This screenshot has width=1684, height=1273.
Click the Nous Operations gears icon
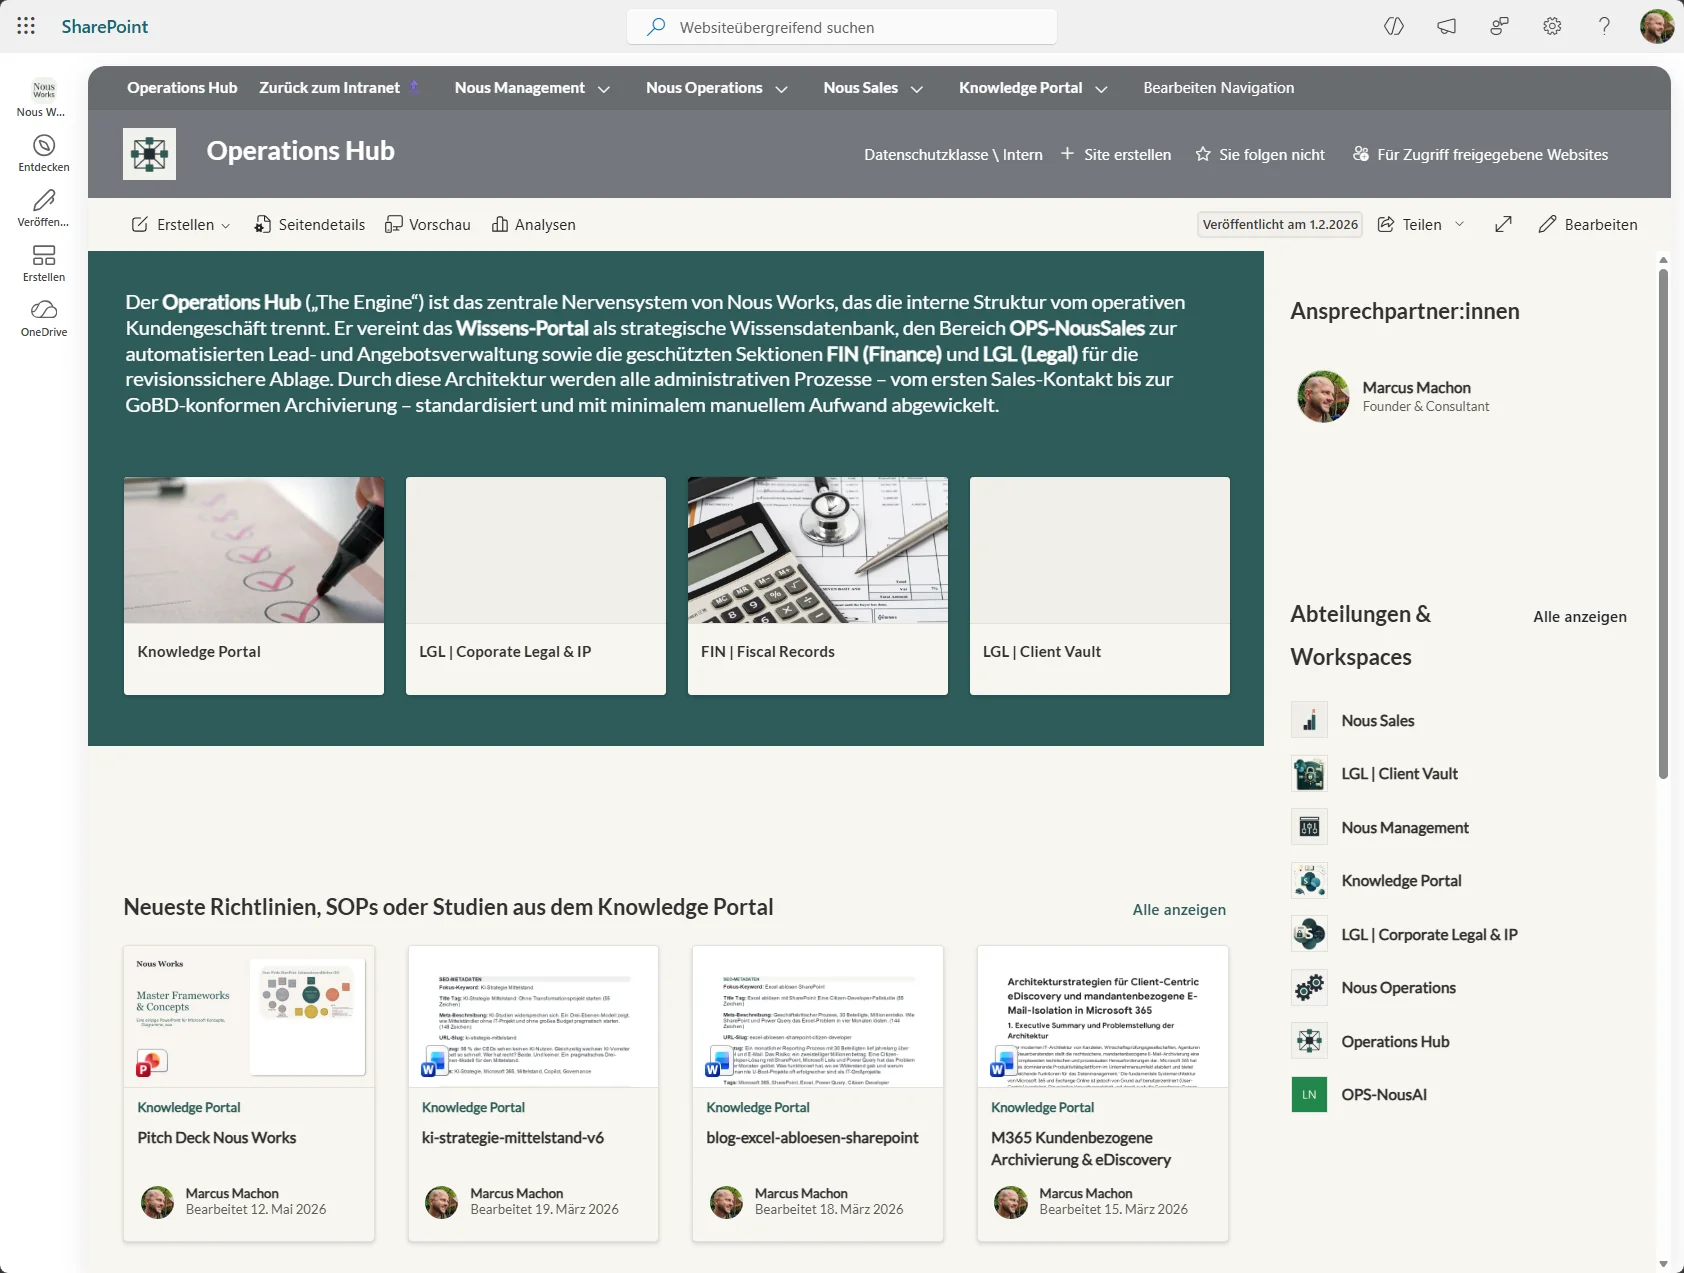[1309, 988]
